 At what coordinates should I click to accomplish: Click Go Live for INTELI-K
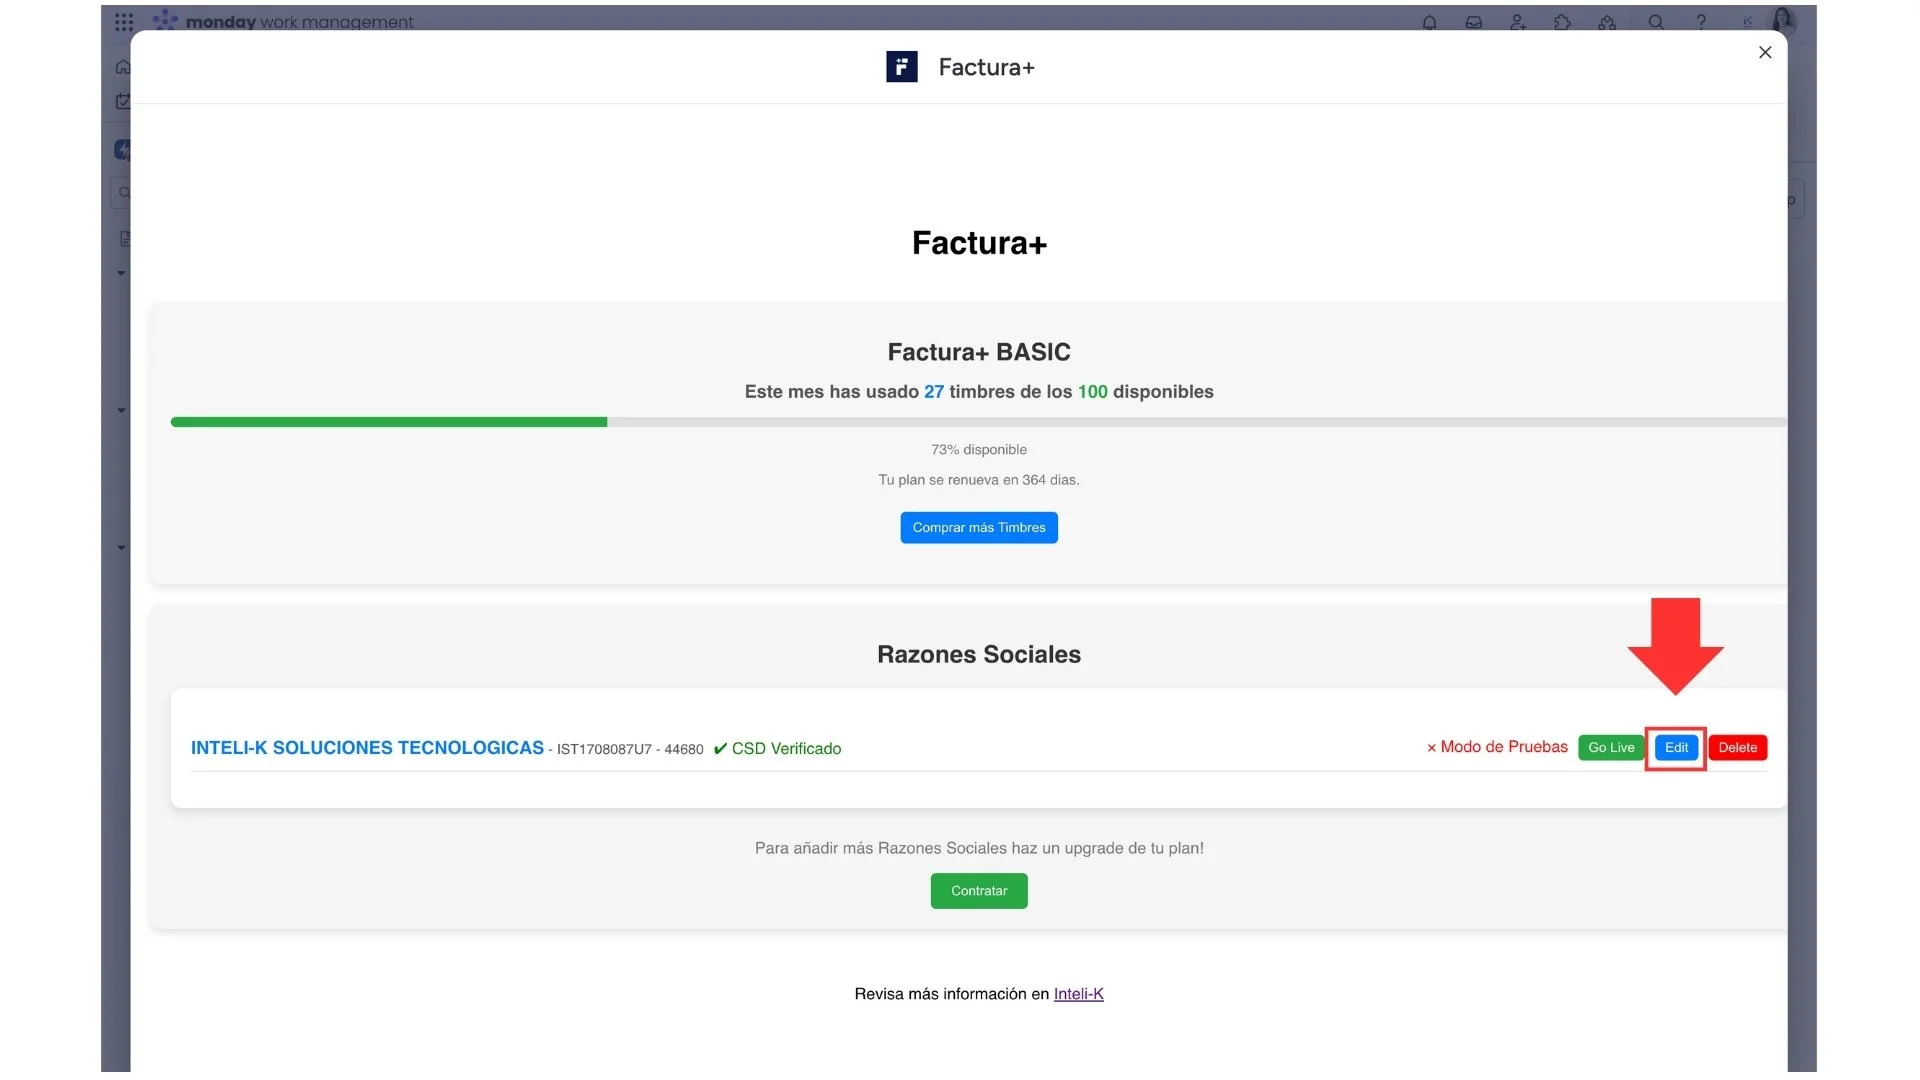click(x=1611, y=748)
